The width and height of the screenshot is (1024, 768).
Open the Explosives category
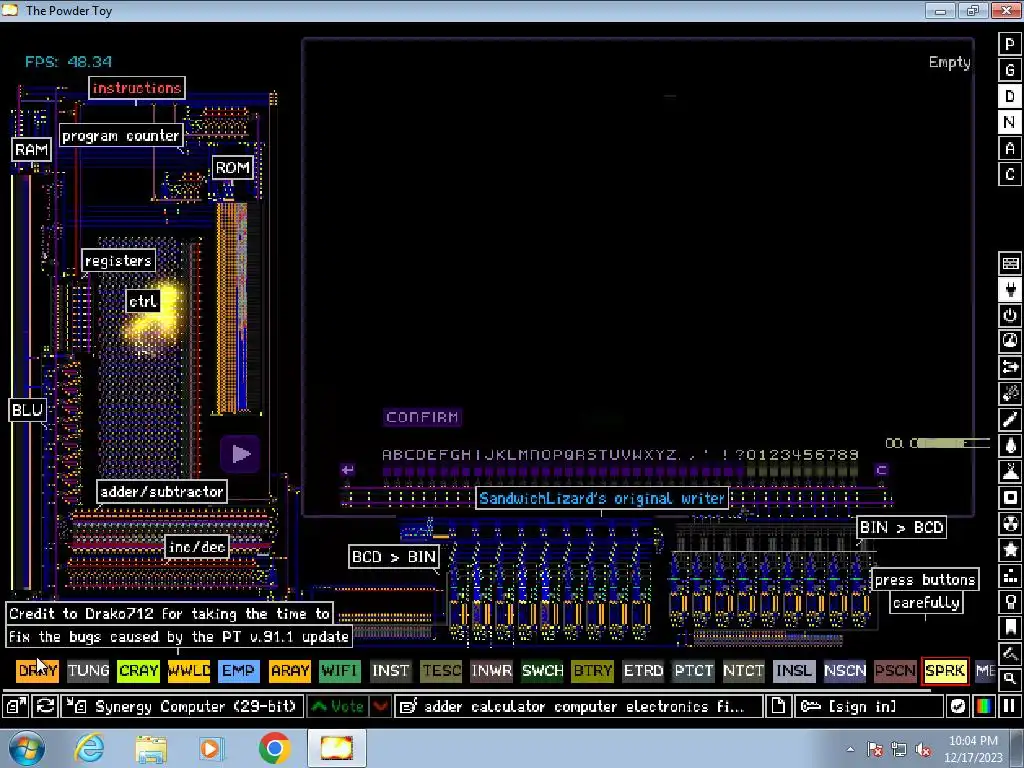pos(1010,394)
